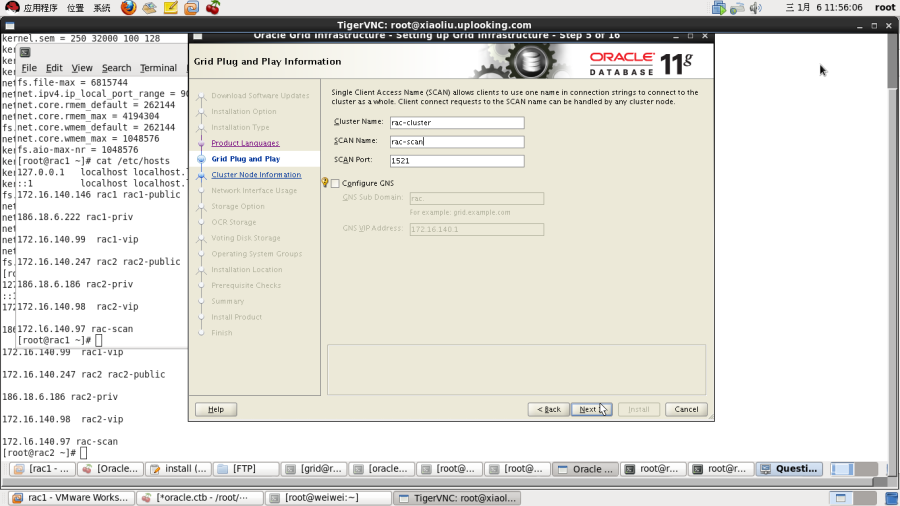Click the volume speaker icon in top panel
The width and height of the screenshot is (900, 506).
(x=755, y=7)
